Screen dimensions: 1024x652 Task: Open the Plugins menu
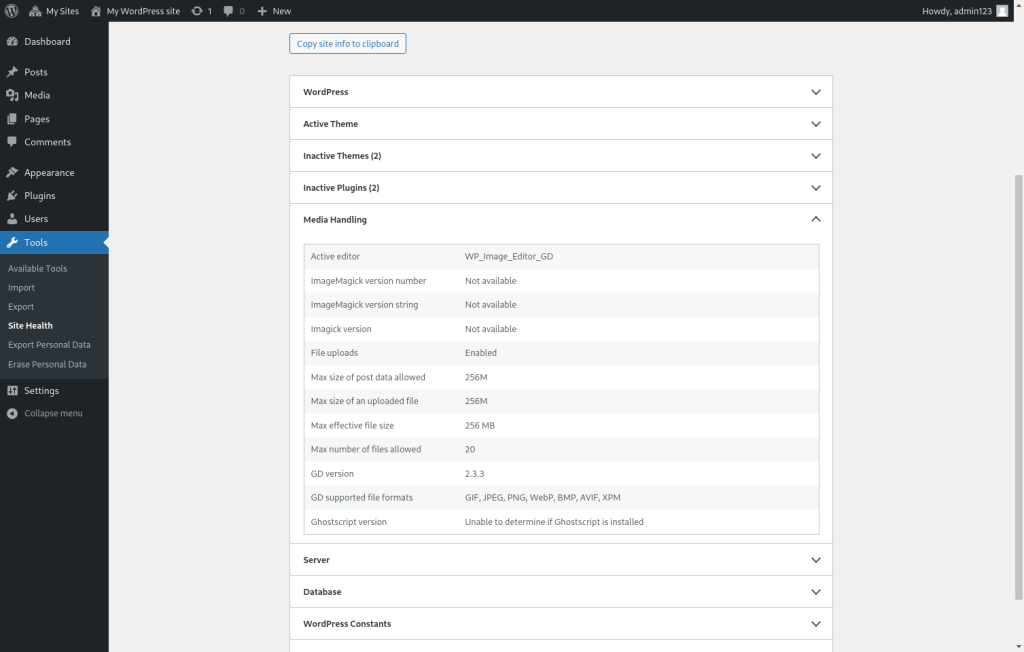(40, 195)
